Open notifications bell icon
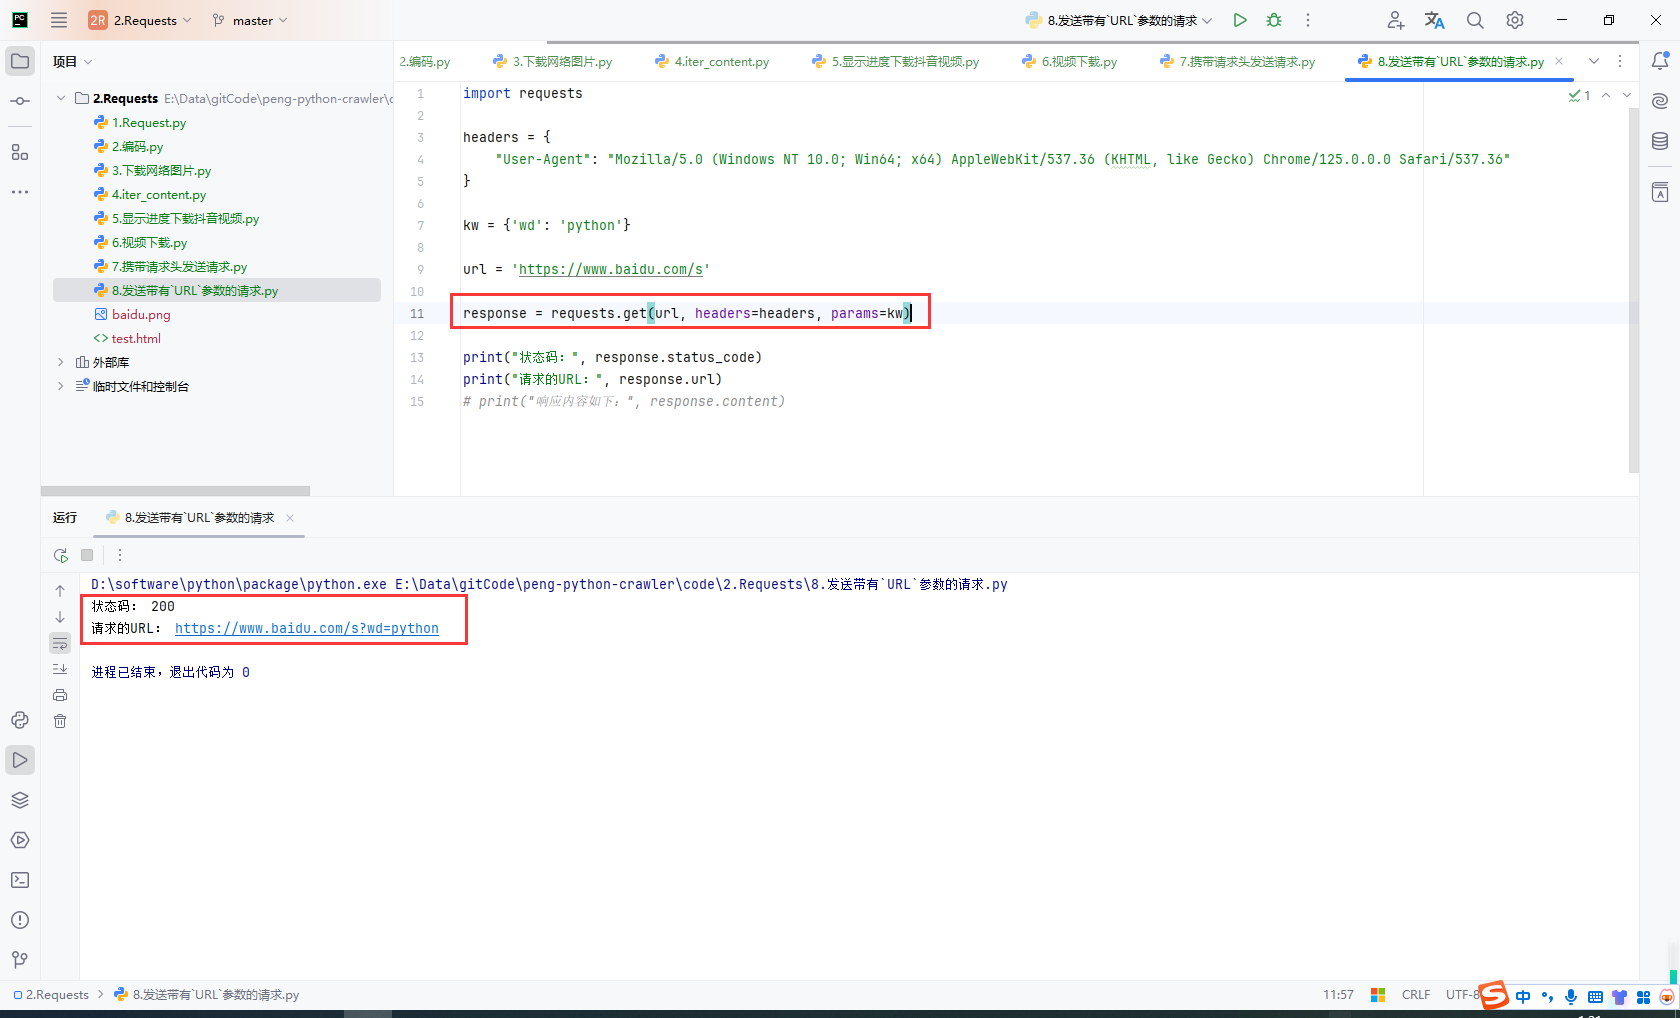Image resolution: width=1680 pixels, height=1018 pixels. tap(1660, 61)
